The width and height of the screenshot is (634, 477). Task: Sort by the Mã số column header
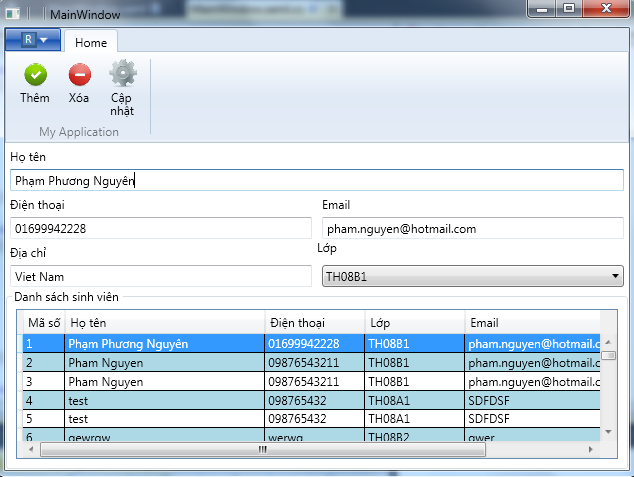point(43,323)
